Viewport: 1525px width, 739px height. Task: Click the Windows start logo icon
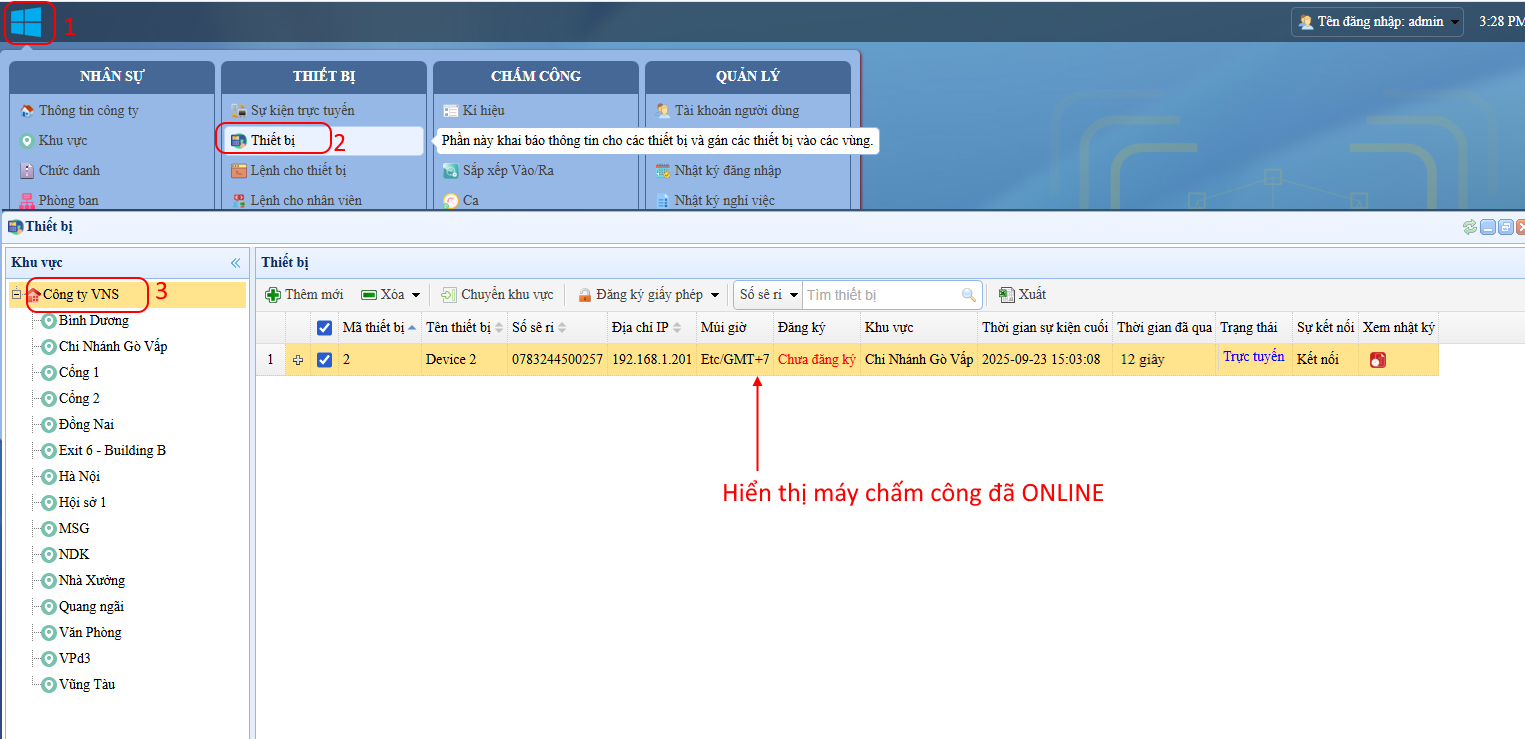(x=26, y=22)
